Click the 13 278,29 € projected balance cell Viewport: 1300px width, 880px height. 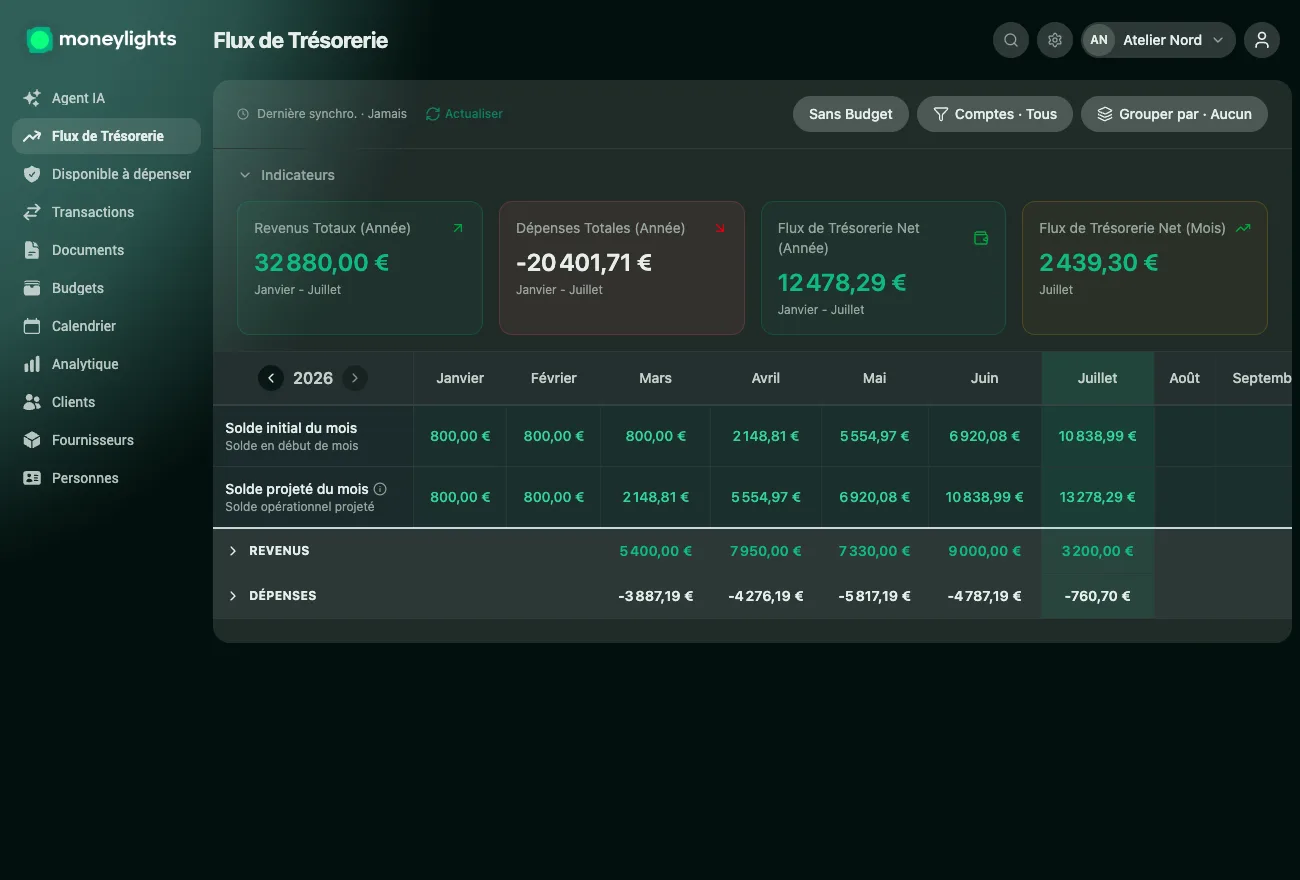[x=1098, y=497]
